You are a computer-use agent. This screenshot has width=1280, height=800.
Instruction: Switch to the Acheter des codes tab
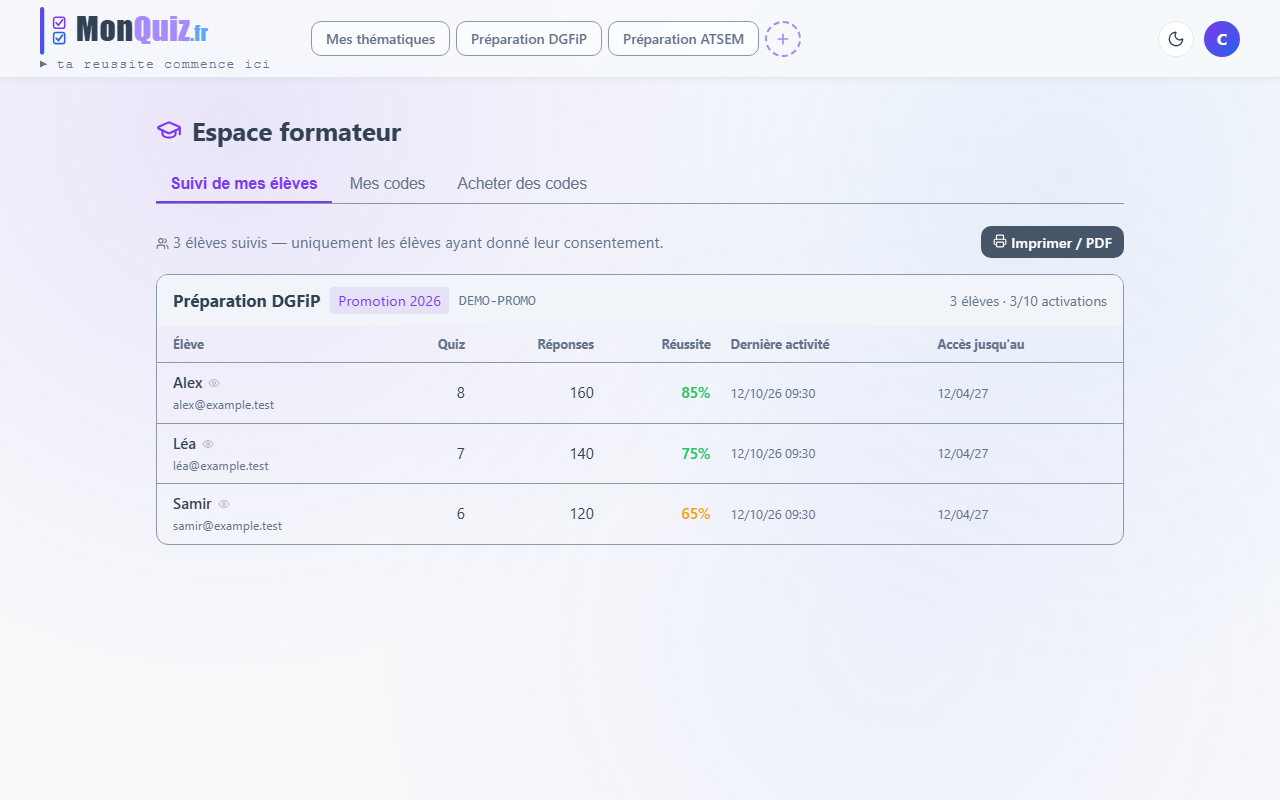pos(522,184)
